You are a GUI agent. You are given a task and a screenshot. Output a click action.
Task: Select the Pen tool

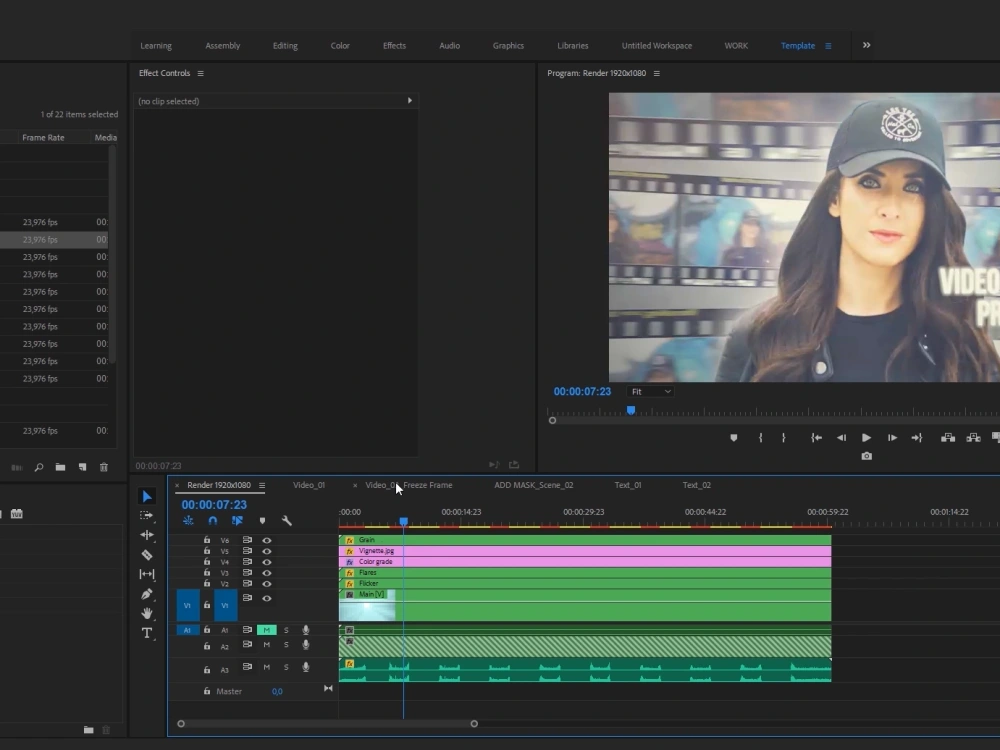[x=147, y=594]
